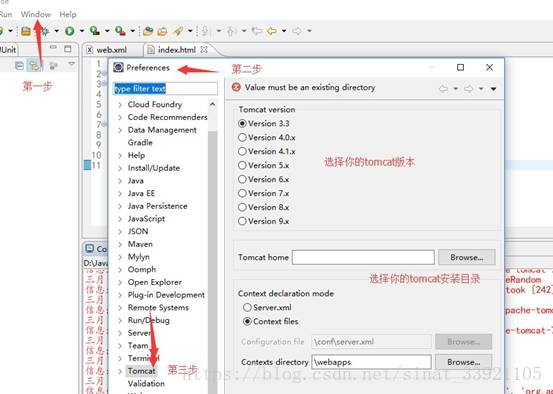This screenshot has width=553, height=394.
Task: Toggle Link with Editor in explorer view
Action: tap(35, 66)
